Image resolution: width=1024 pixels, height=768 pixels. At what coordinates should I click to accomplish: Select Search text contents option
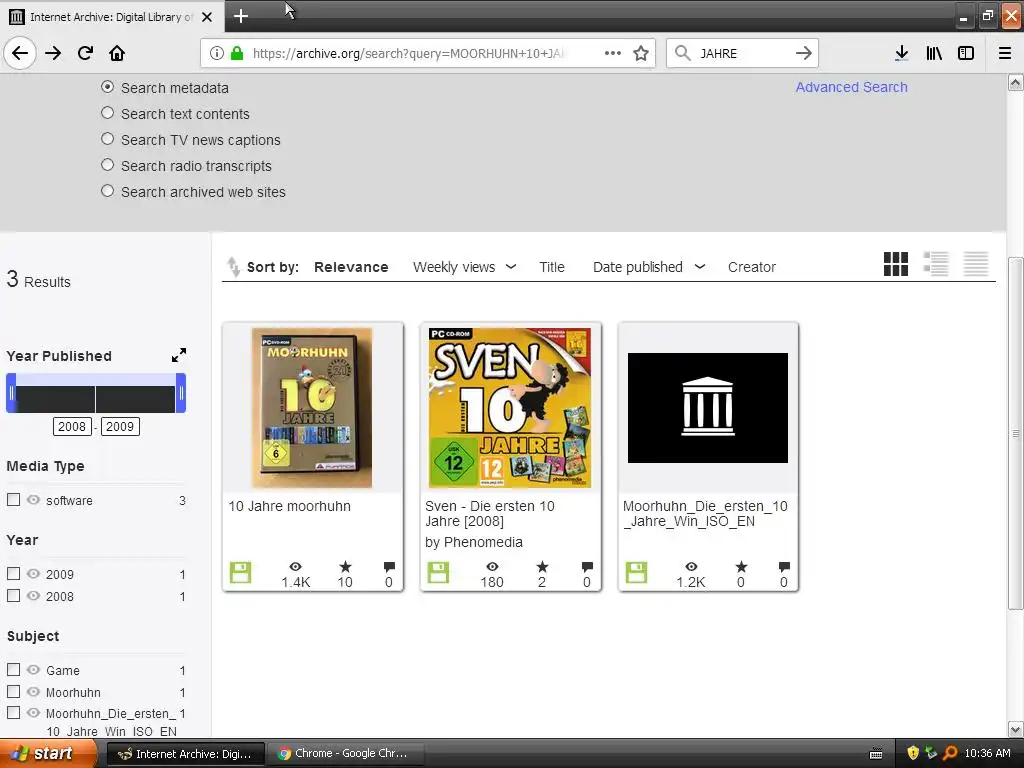[108, 112]
